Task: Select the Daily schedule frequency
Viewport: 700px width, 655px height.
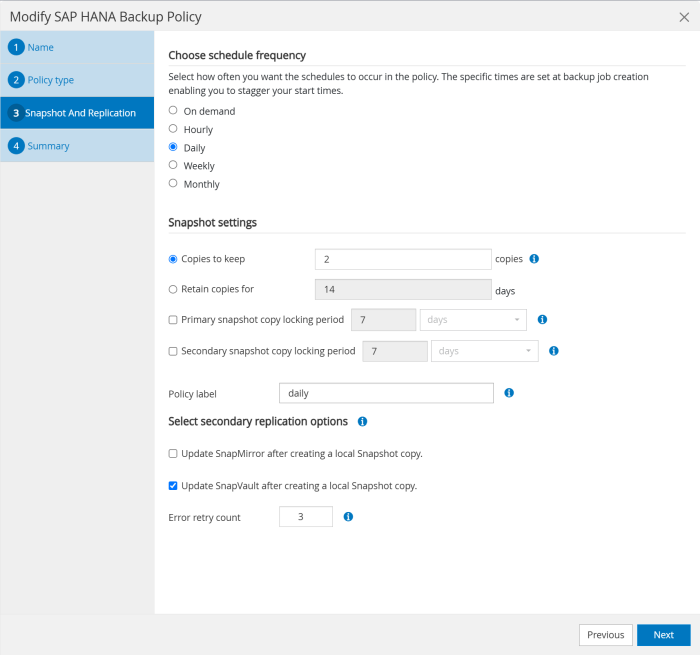Action: [x=173, y=147]
